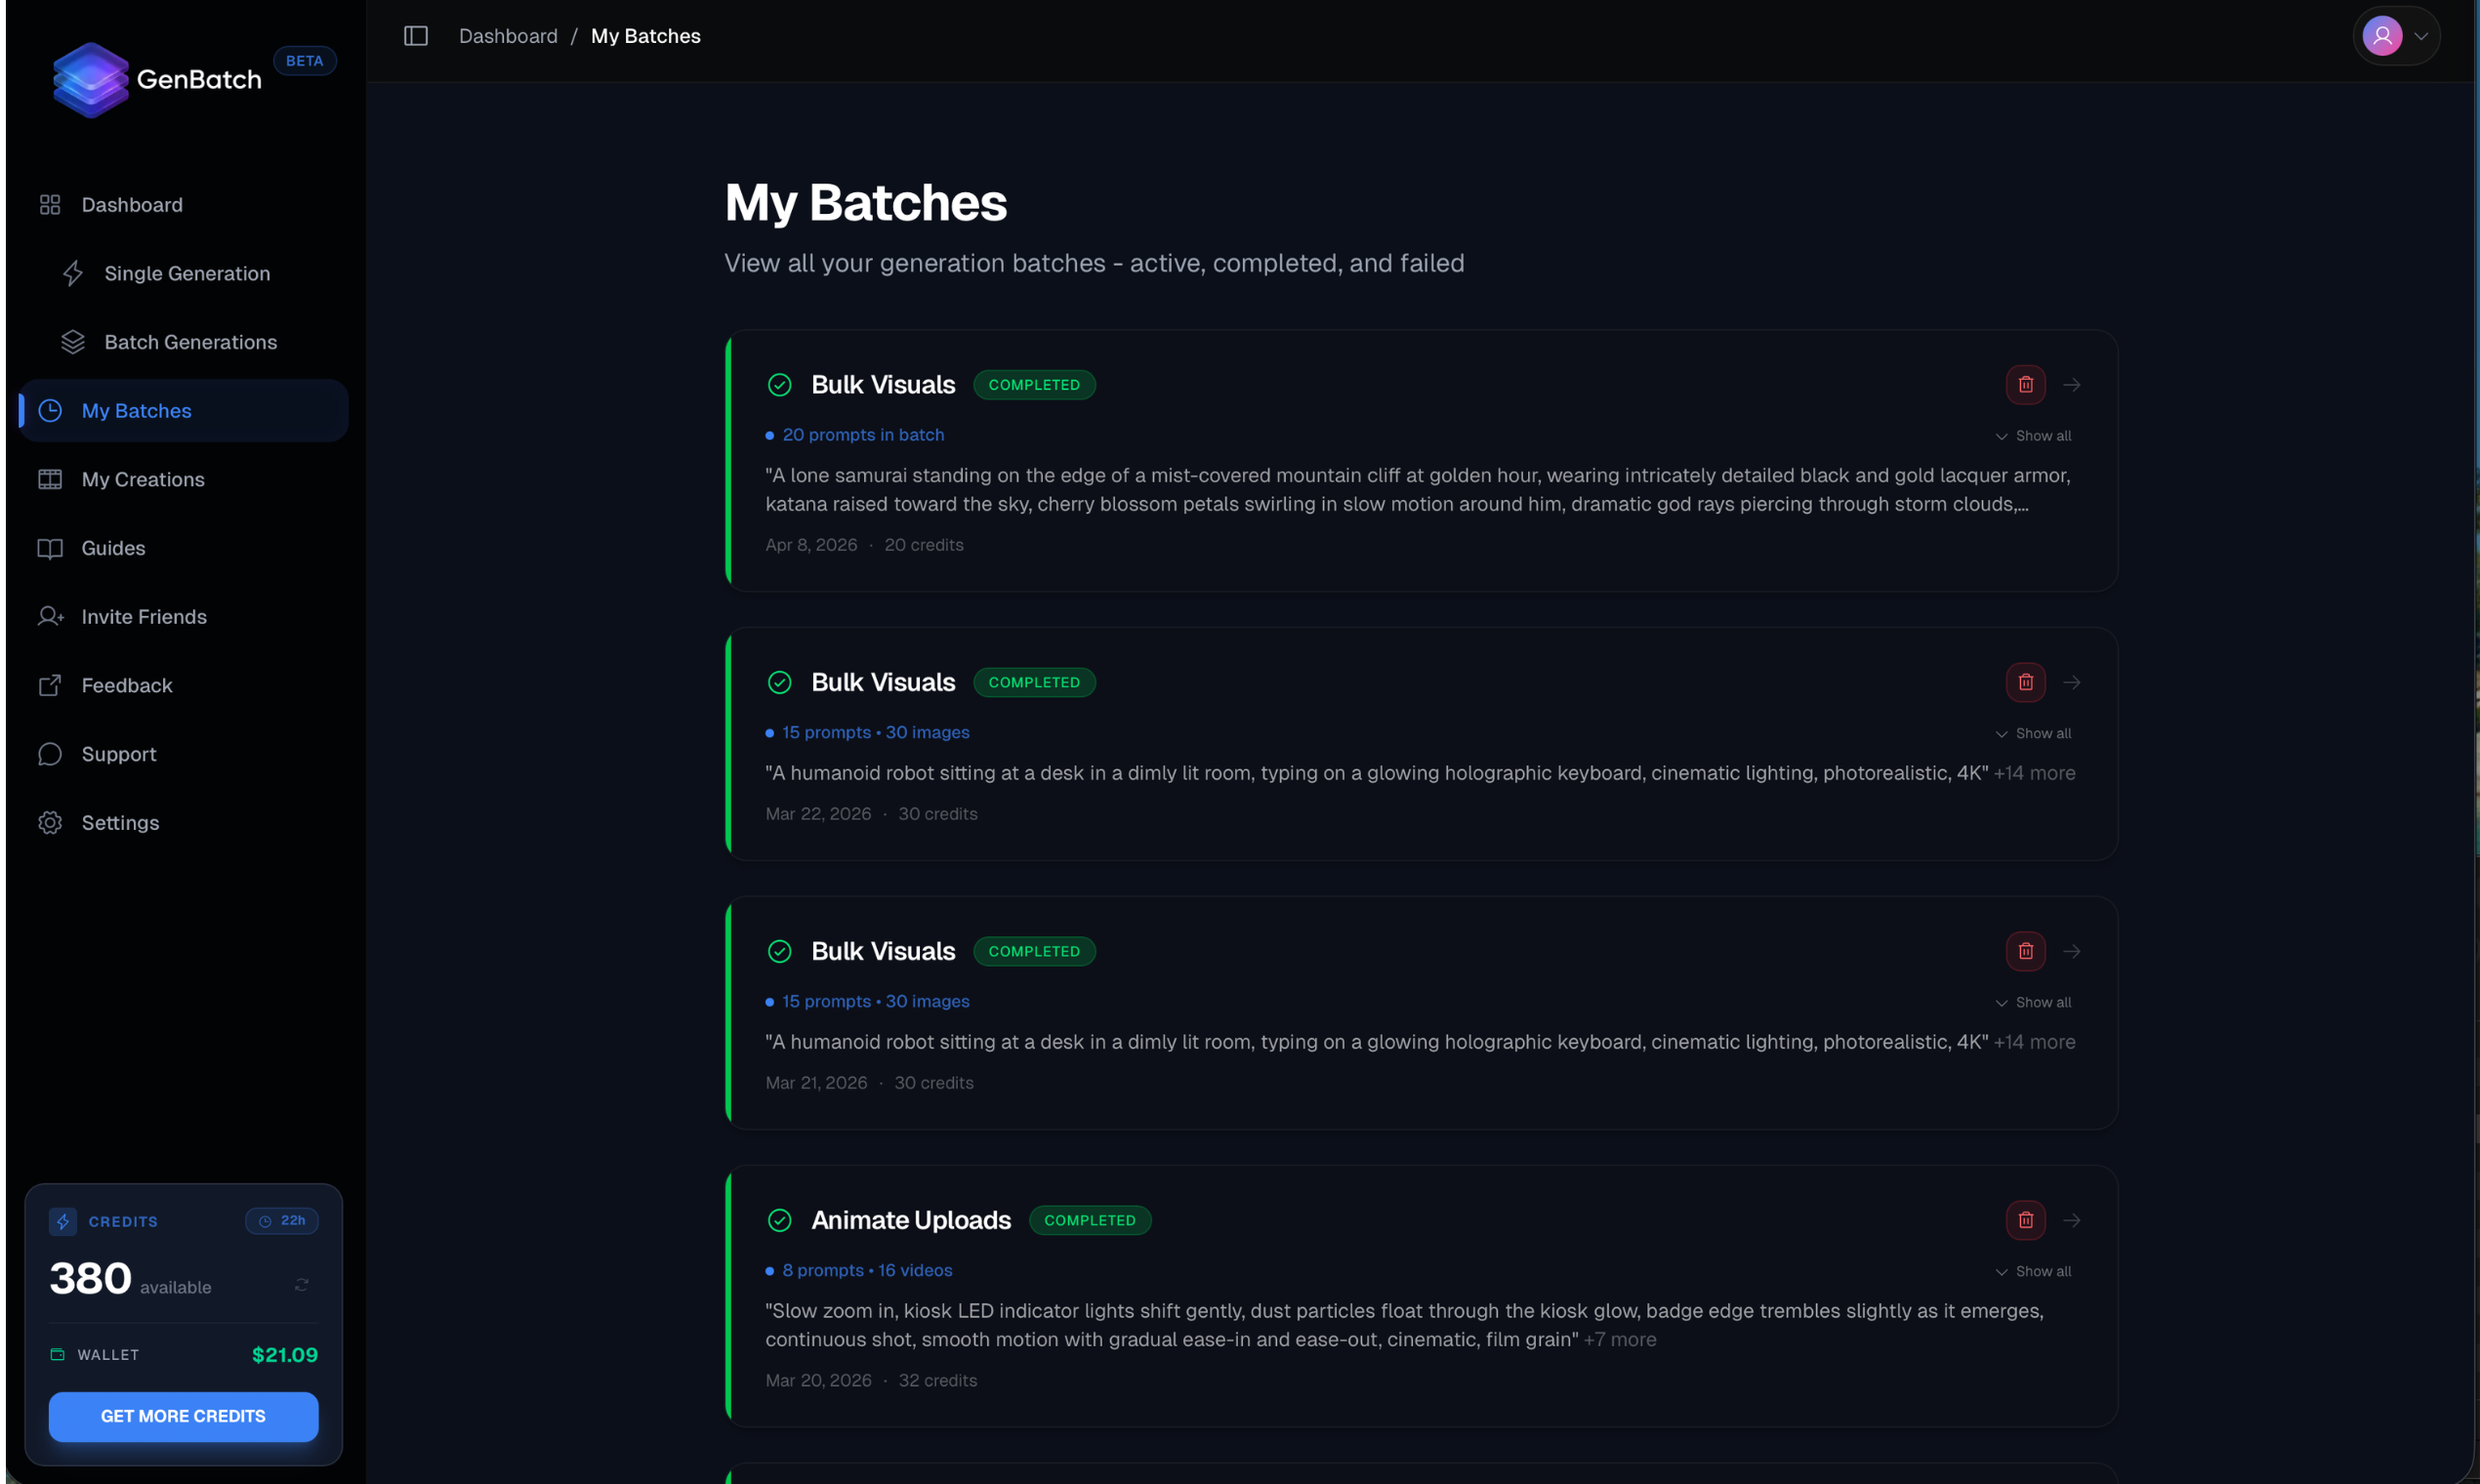
Task: Click the BETA badge
Action: tap(304, 61)
